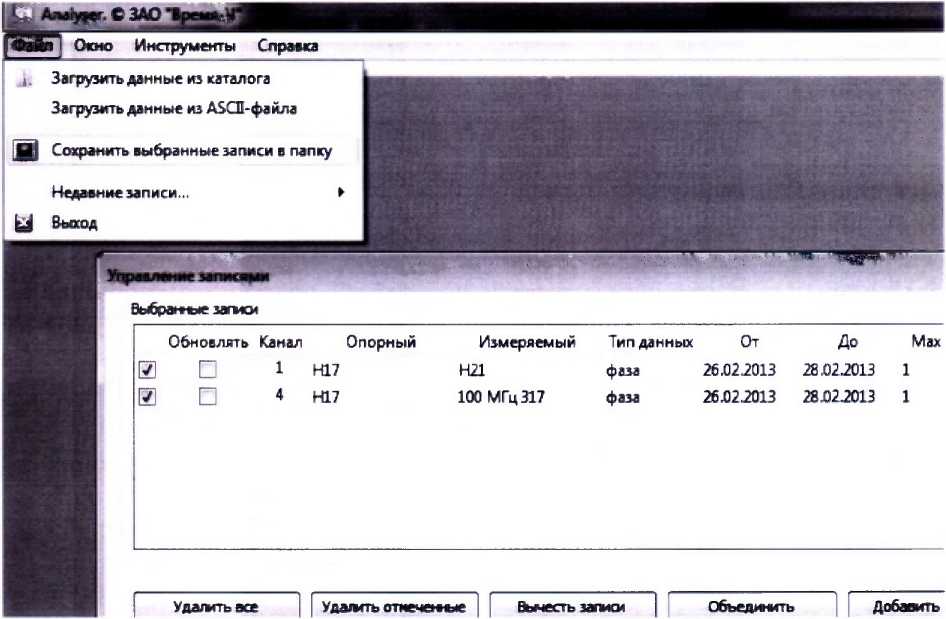Click the Канал column header
The height and width of the screenshot is (619, 946).
281,342
